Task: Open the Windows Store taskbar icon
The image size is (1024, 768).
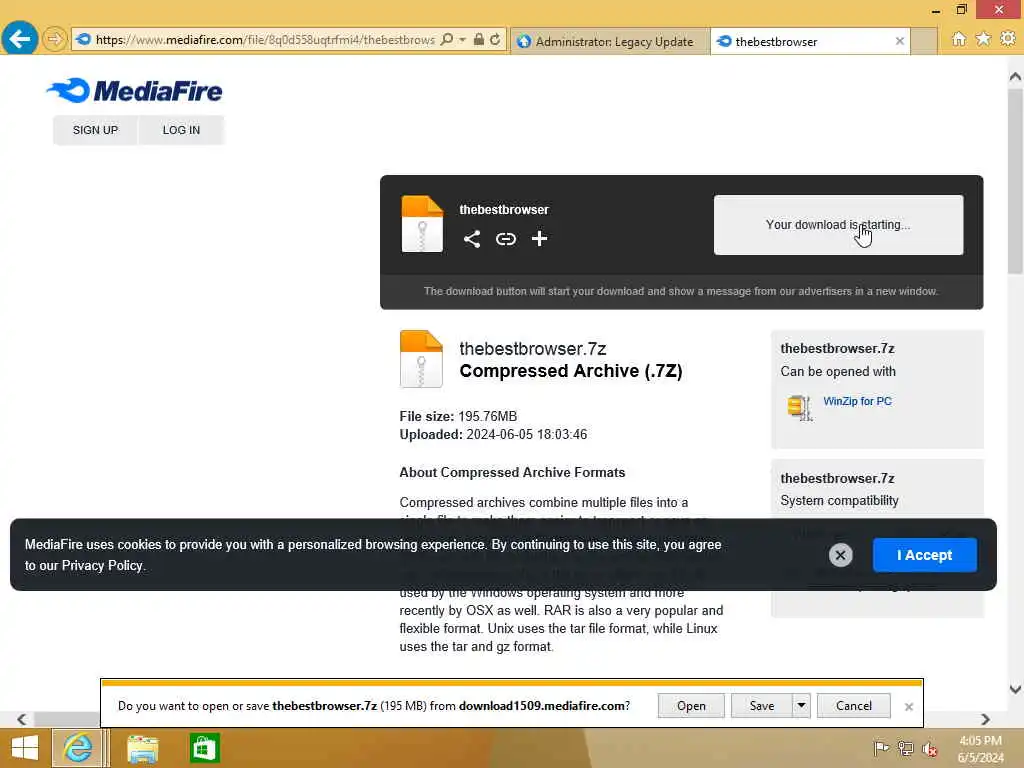Action: click(x=204, y=748)
